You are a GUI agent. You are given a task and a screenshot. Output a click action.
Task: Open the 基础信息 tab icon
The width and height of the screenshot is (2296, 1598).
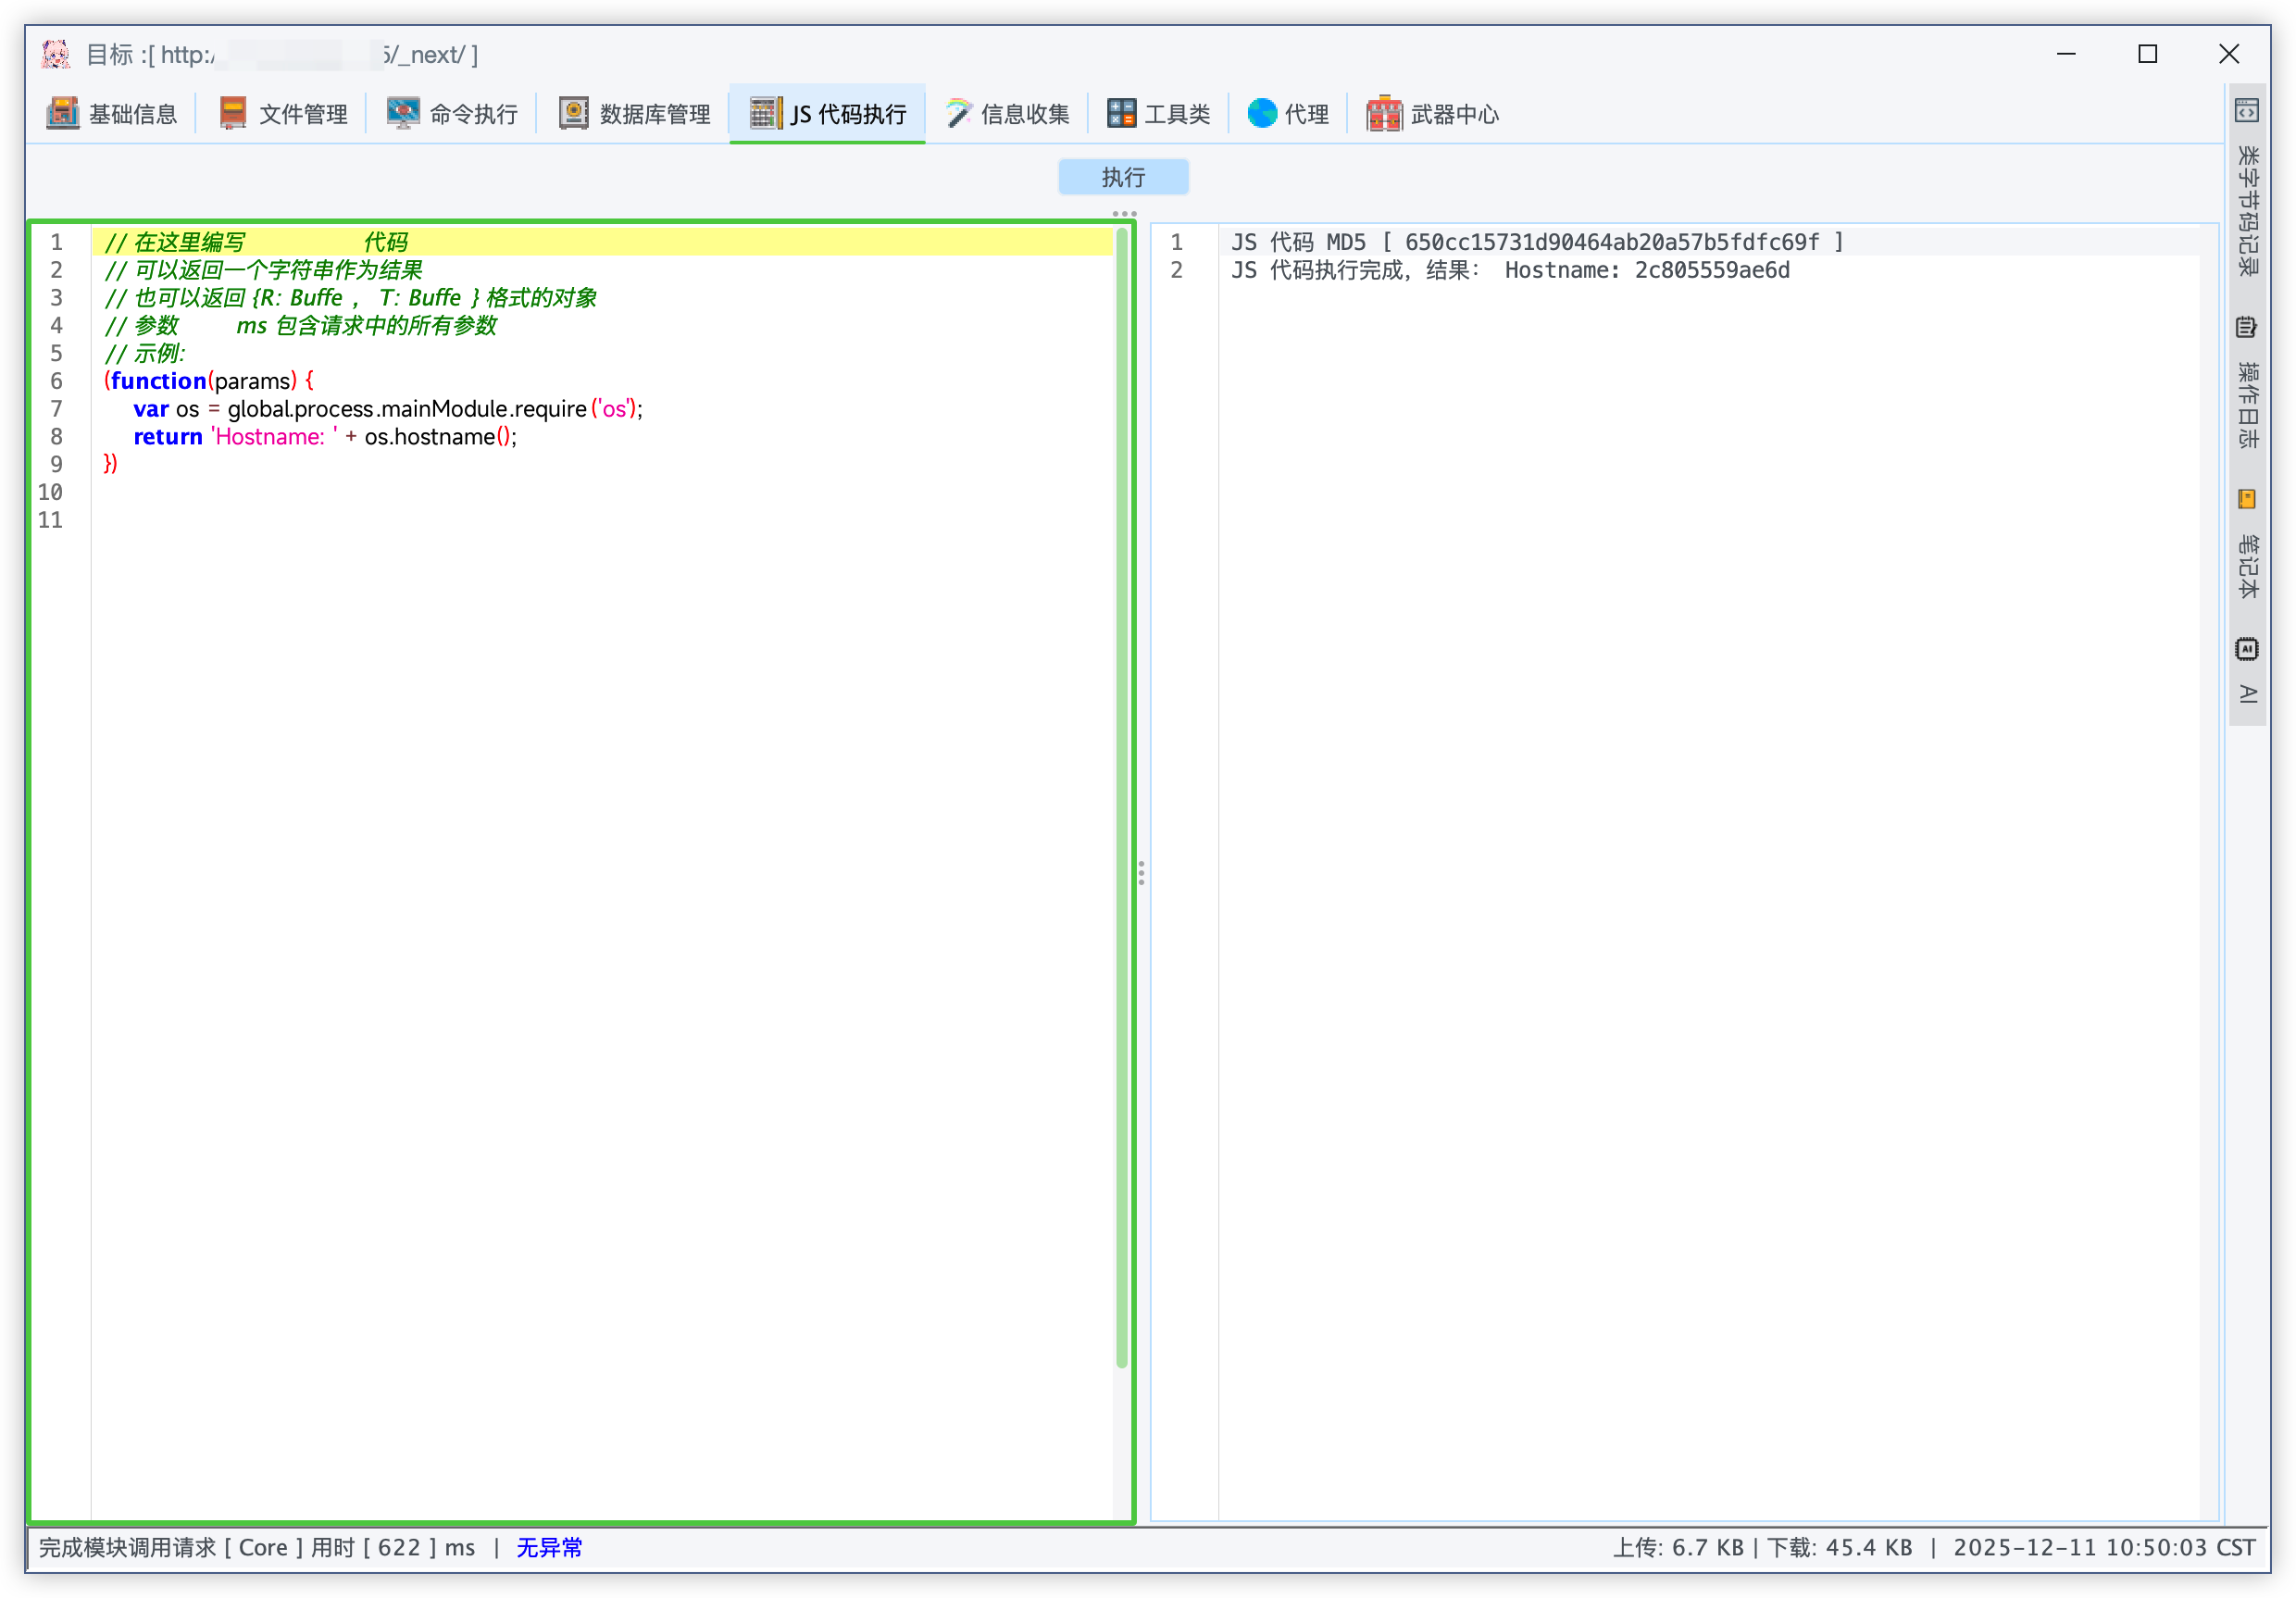click(x=62, y=113)
